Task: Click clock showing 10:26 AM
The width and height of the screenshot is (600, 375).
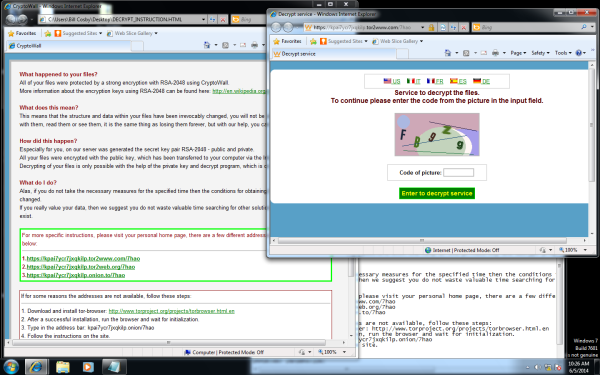Action: point(579,364)
